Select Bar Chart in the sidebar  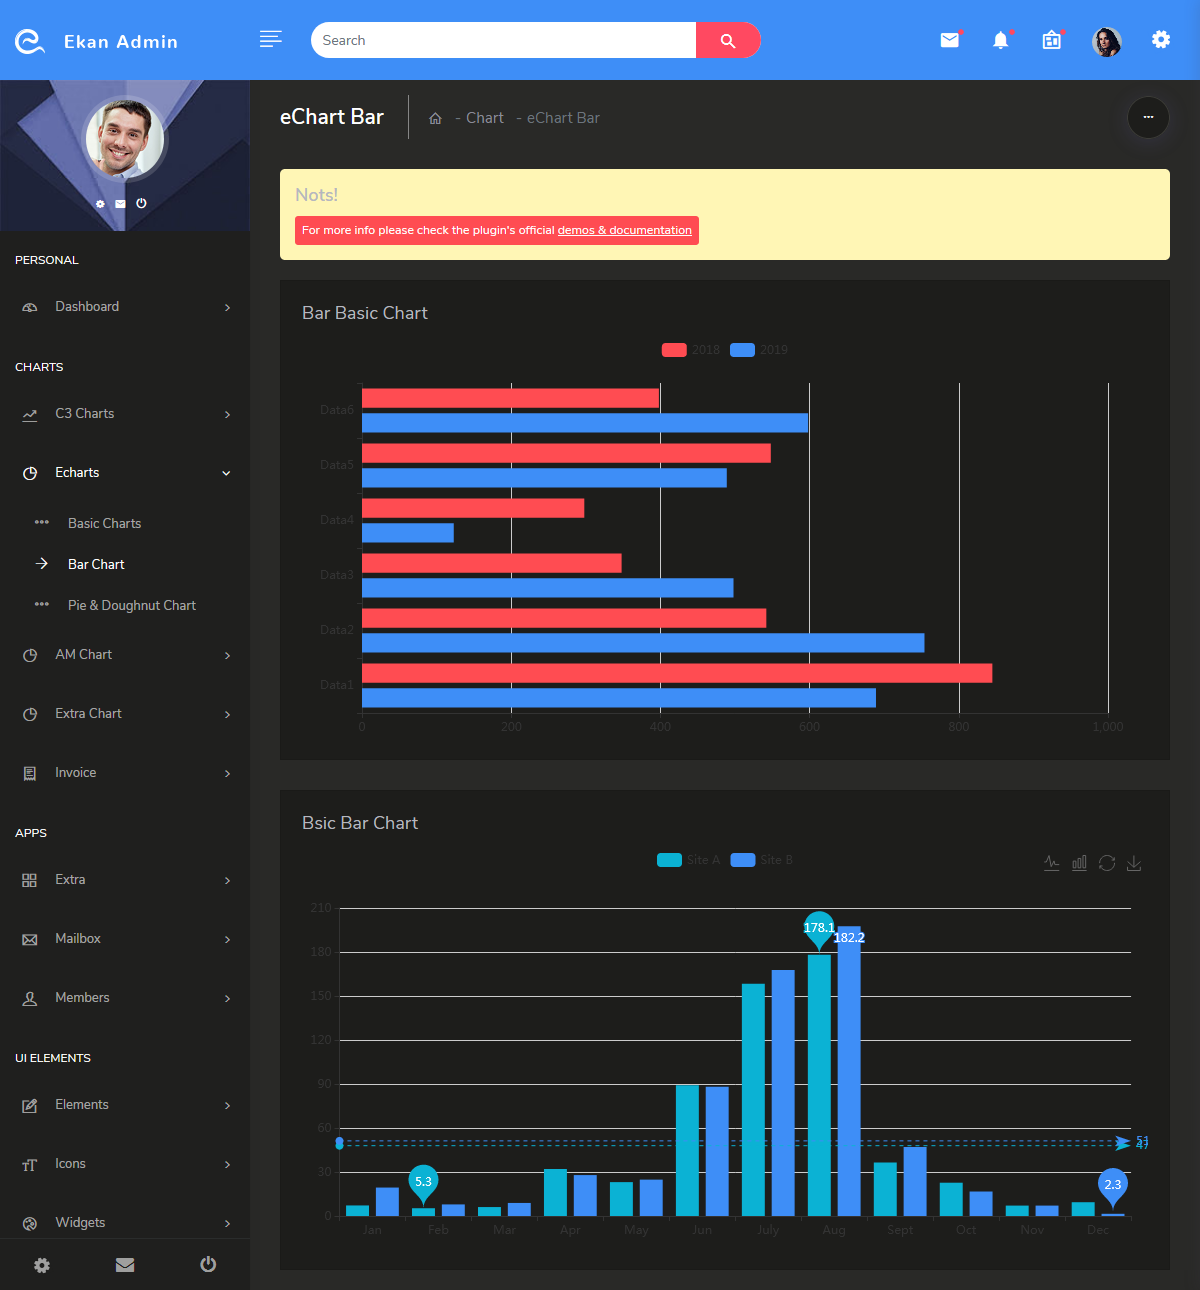coord(95,564)
